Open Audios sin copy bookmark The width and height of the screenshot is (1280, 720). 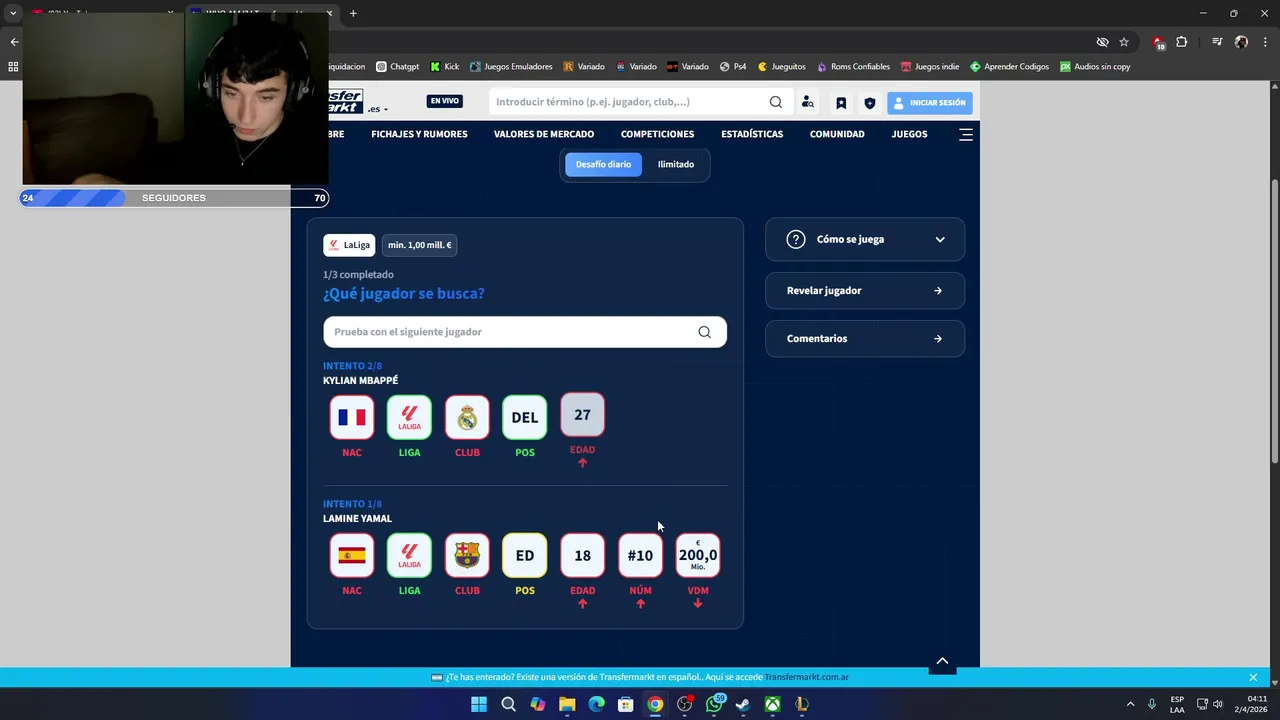(1095, 67)
